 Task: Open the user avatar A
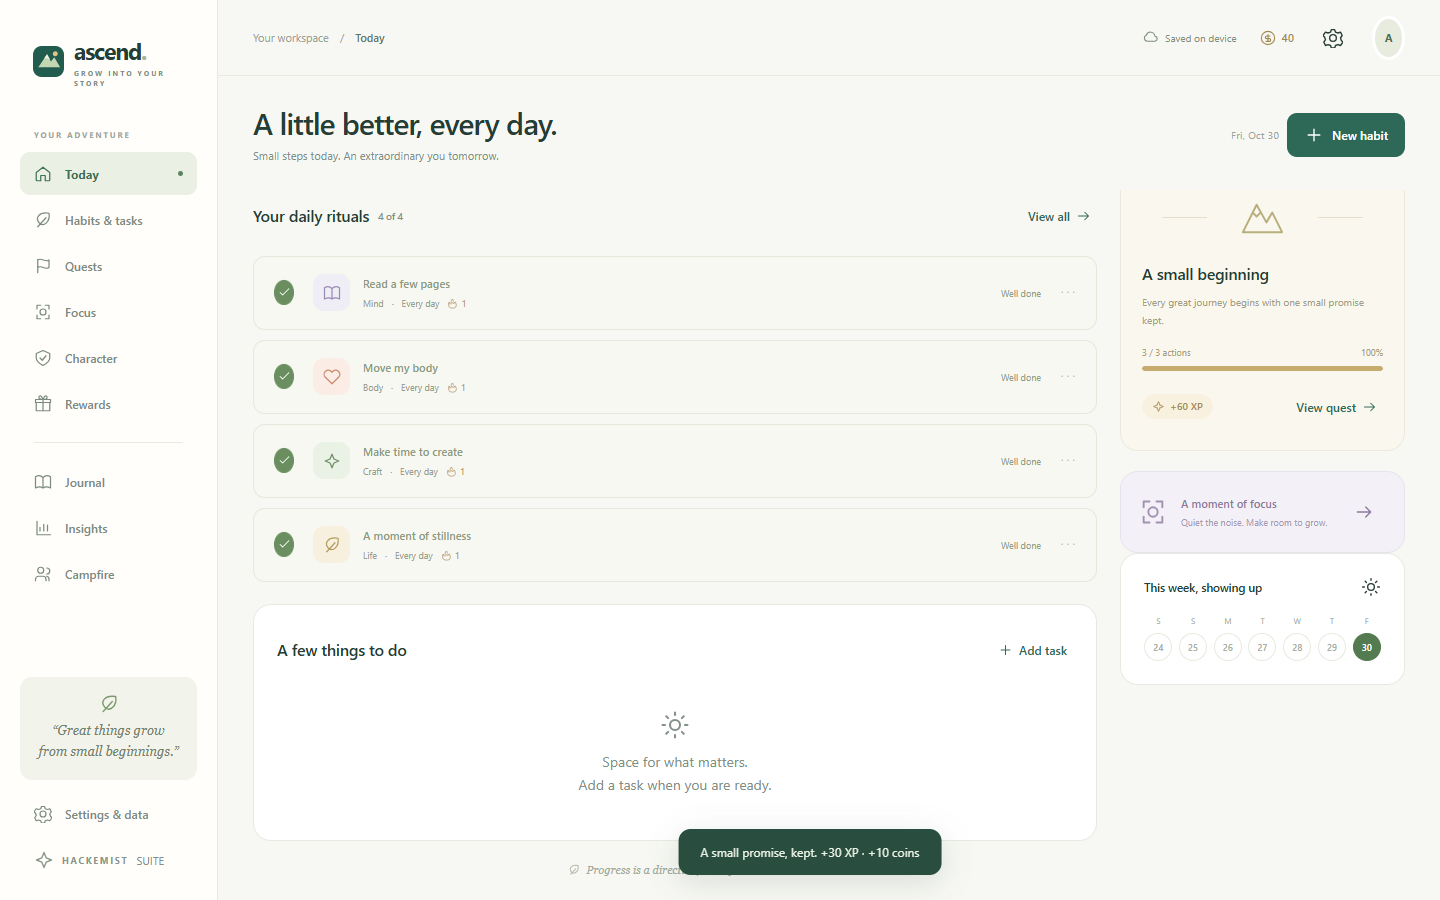click(x=1388, y=38)
